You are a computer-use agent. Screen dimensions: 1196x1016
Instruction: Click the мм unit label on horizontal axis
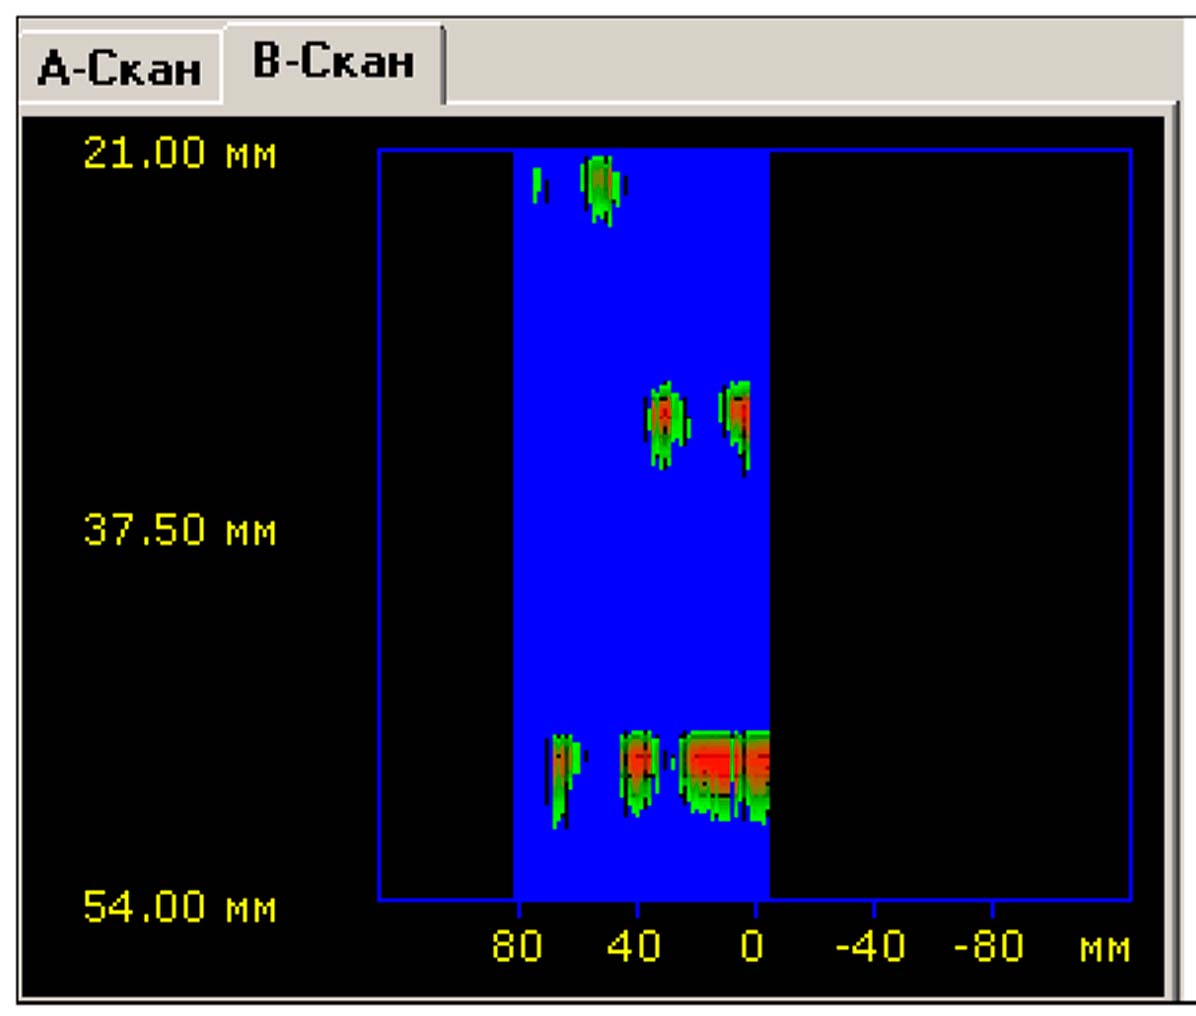click(x=1105, y=947)
